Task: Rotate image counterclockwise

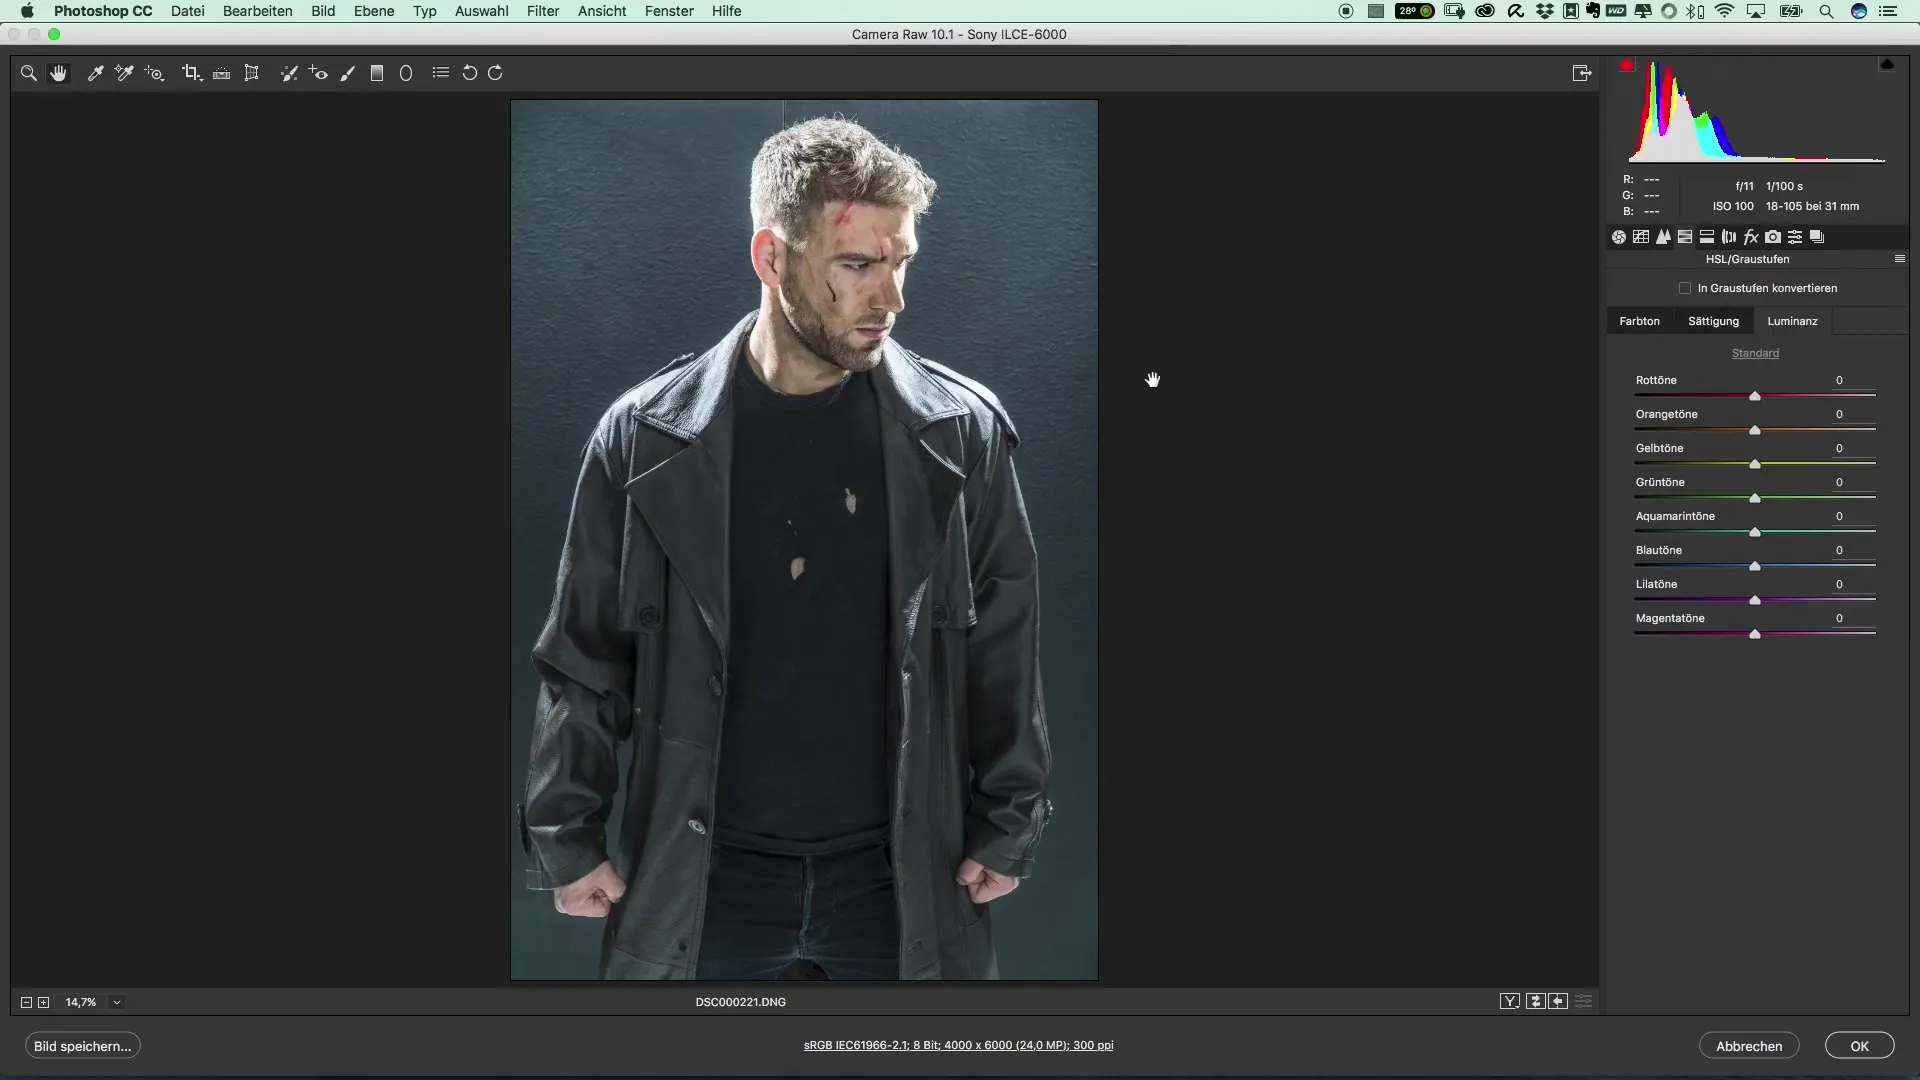Action: (469, 73)
